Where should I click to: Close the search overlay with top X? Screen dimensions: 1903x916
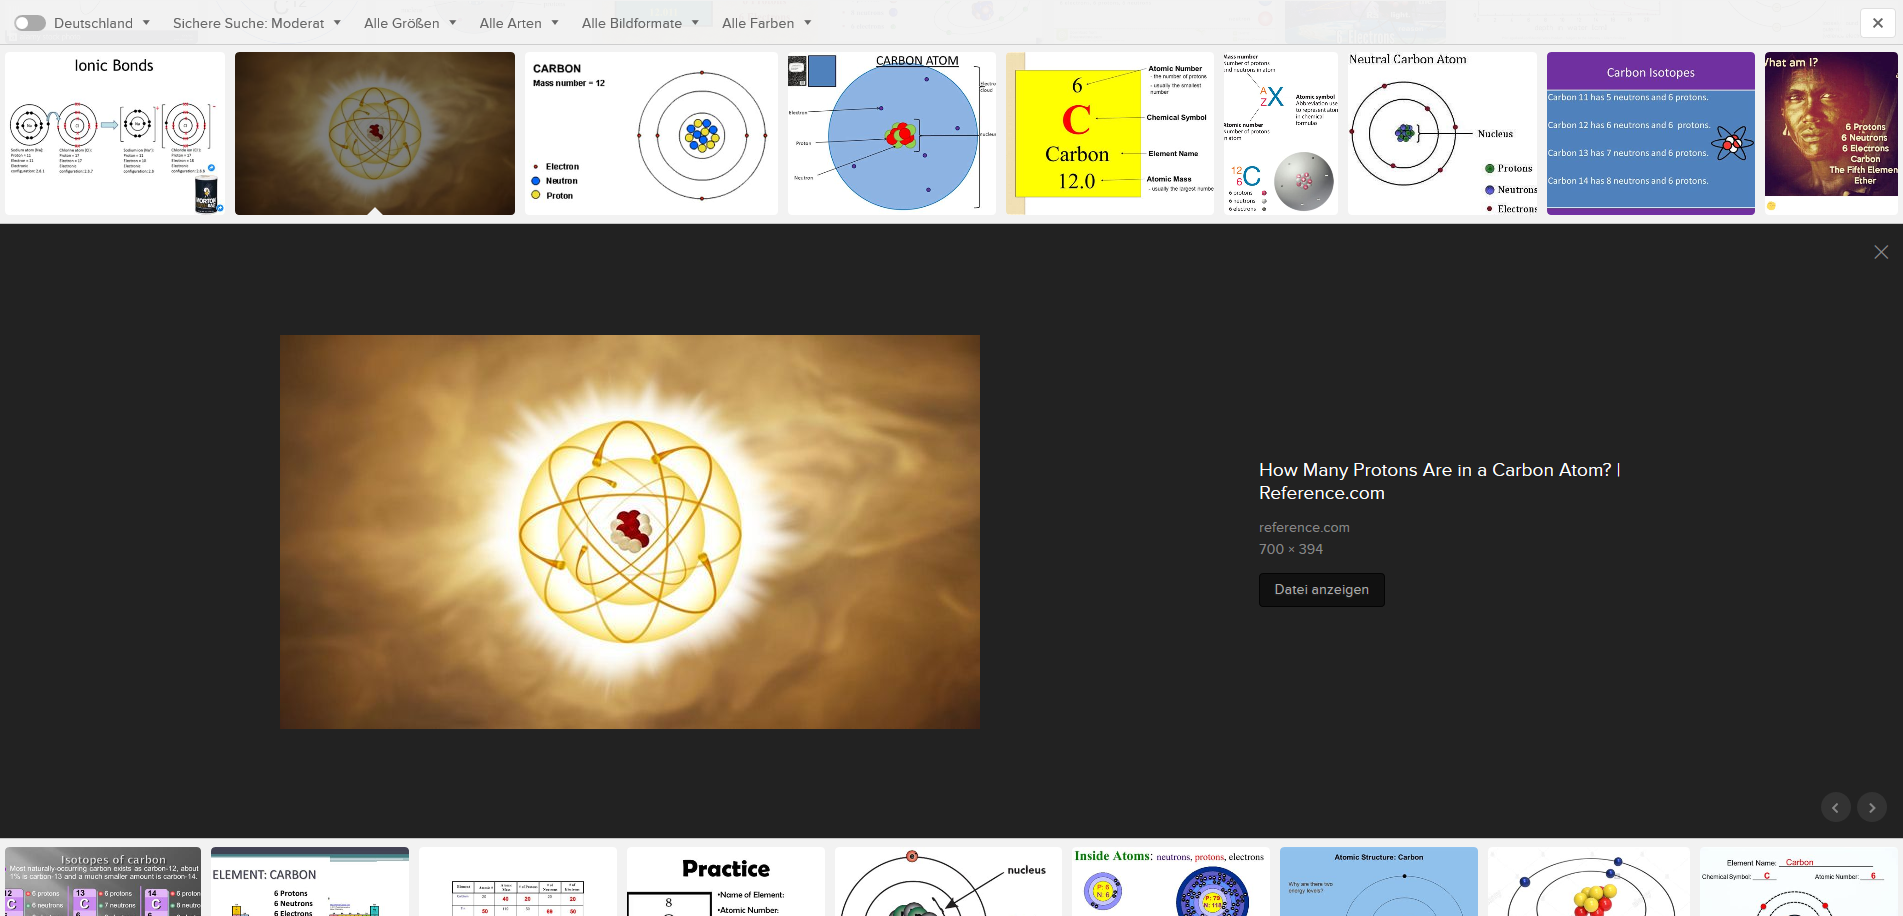1878,23
